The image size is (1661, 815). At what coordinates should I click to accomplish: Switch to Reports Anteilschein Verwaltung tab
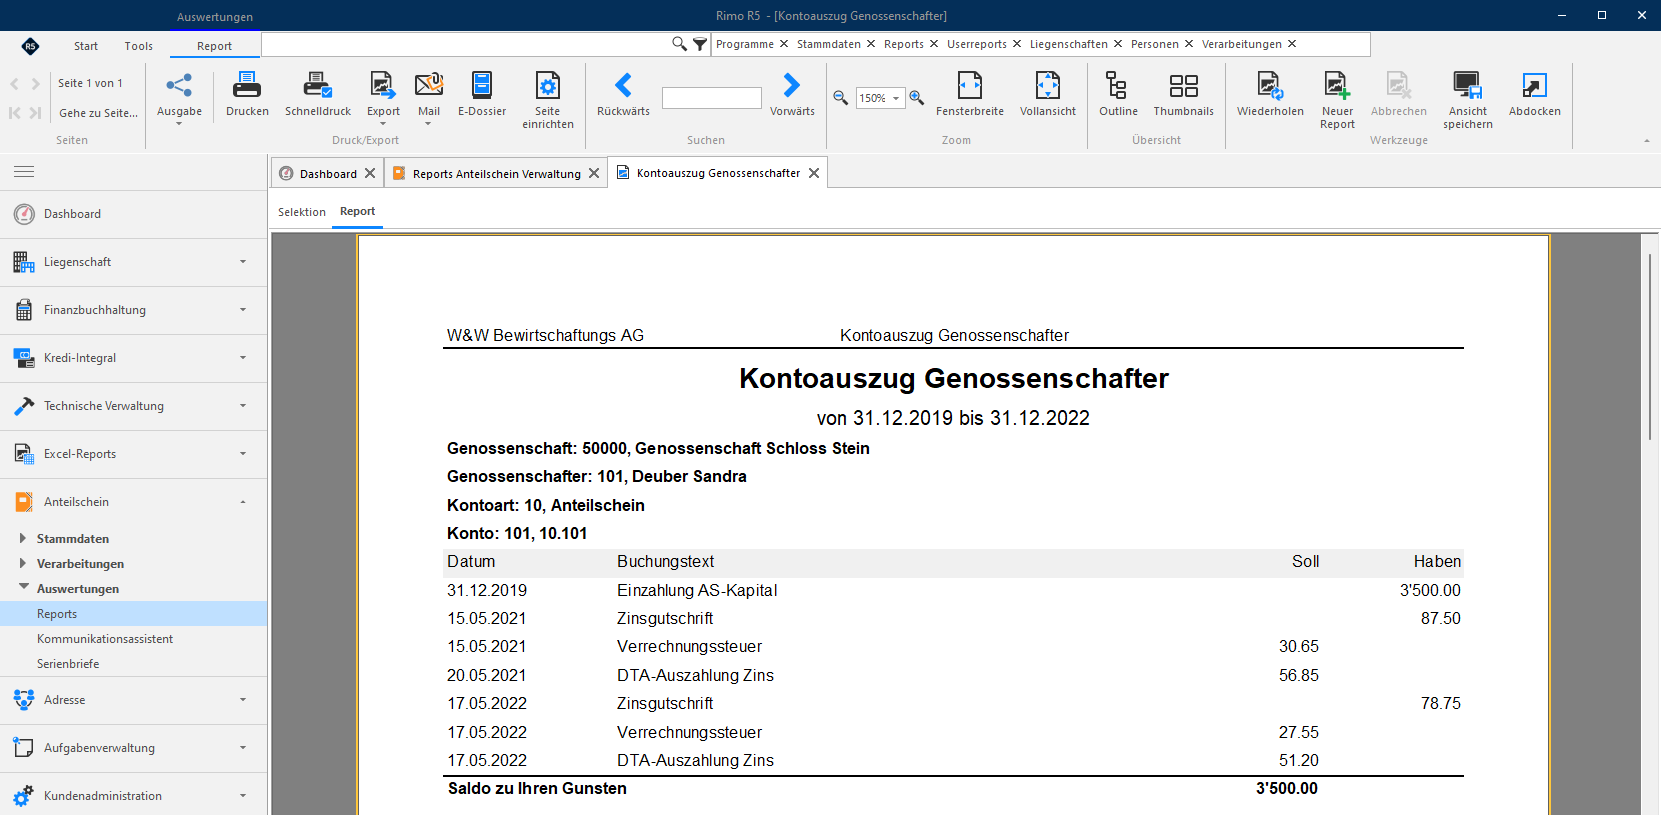click(x=496, y=174)
